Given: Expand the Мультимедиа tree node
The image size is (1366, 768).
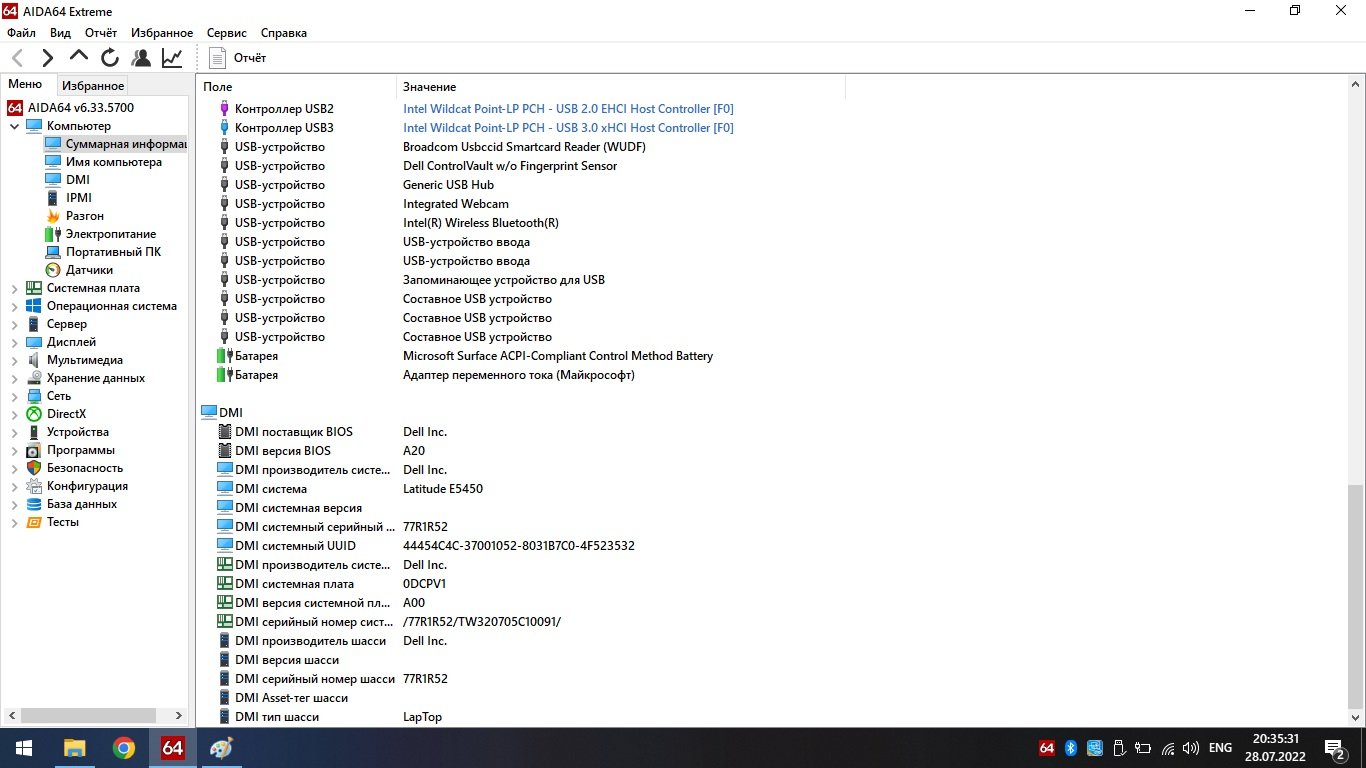Looking at the screenshot, I should 14,360.
